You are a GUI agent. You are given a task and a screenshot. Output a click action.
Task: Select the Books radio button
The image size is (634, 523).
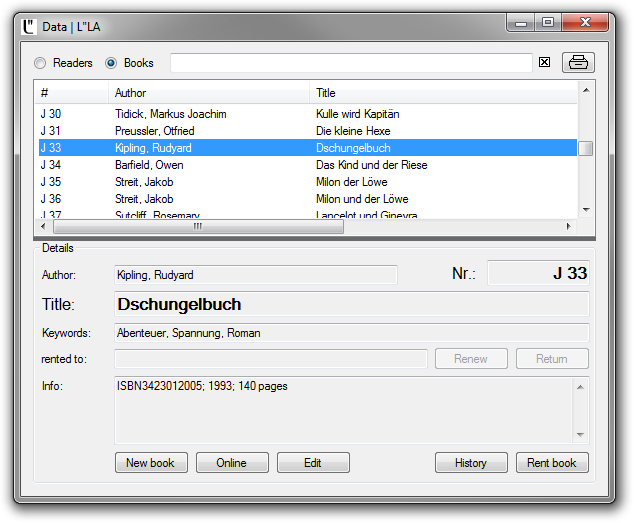pos(111,63)
